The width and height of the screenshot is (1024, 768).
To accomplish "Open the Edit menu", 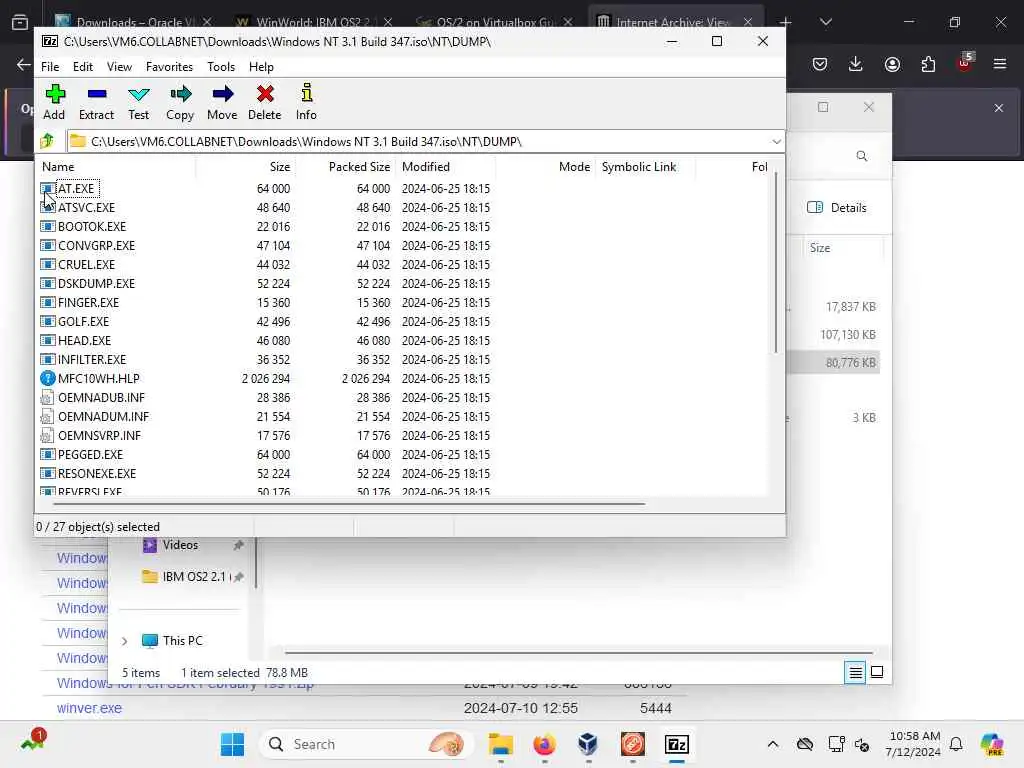I will point(82,67).
